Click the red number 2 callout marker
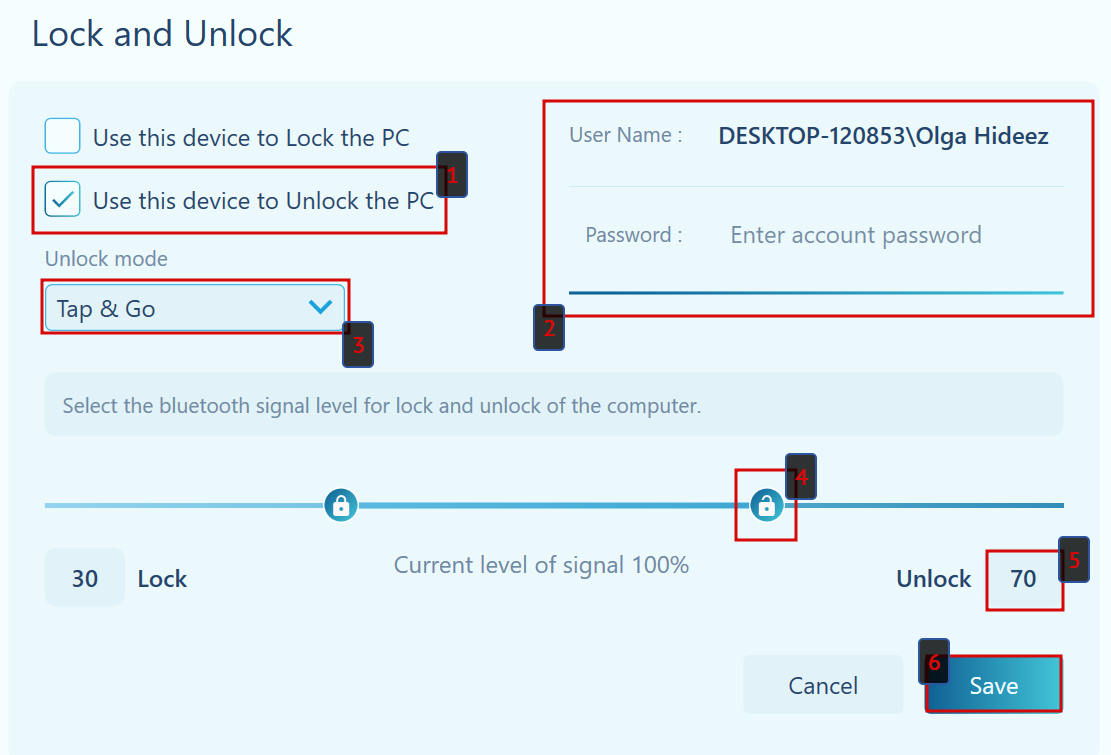This screenshot has height=755, width=1111. click(549, 328)
